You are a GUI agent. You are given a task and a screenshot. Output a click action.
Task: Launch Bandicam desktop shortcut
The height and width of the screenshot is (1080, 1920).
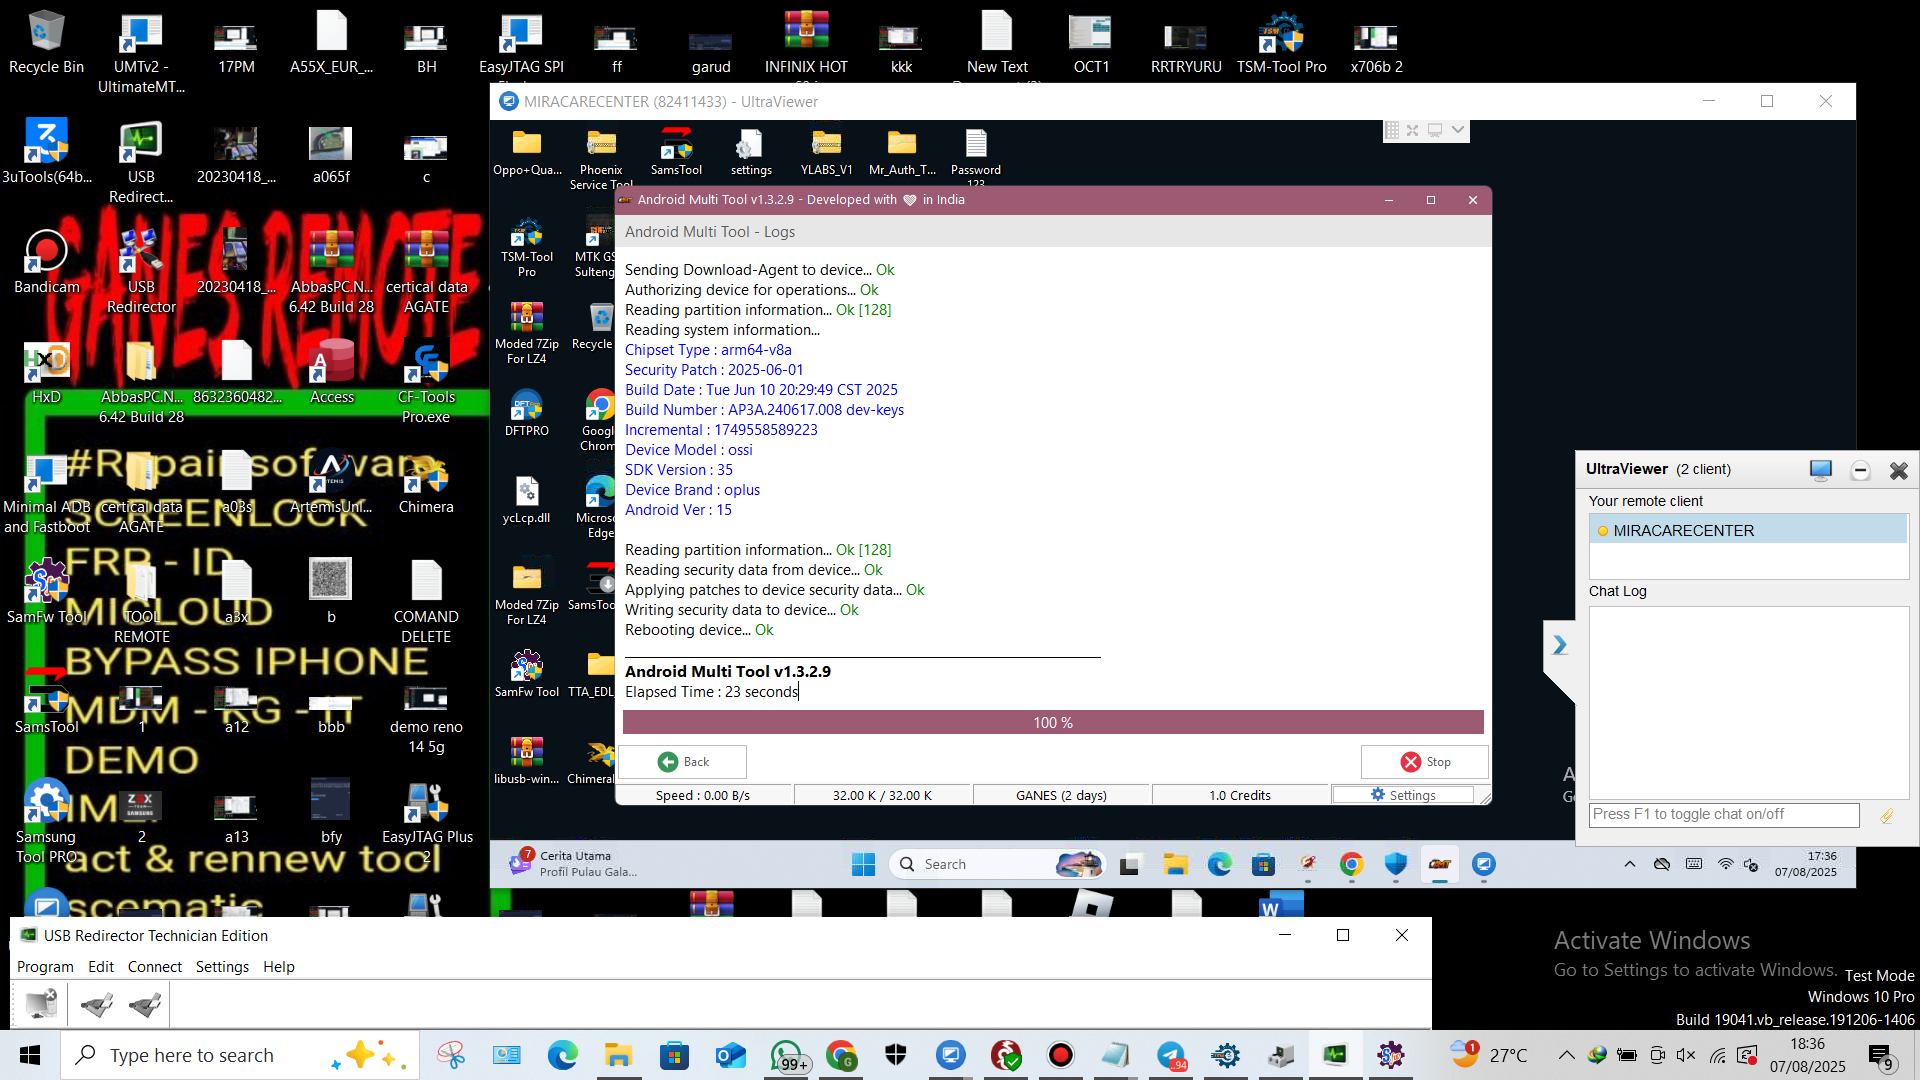click(46, 262)
